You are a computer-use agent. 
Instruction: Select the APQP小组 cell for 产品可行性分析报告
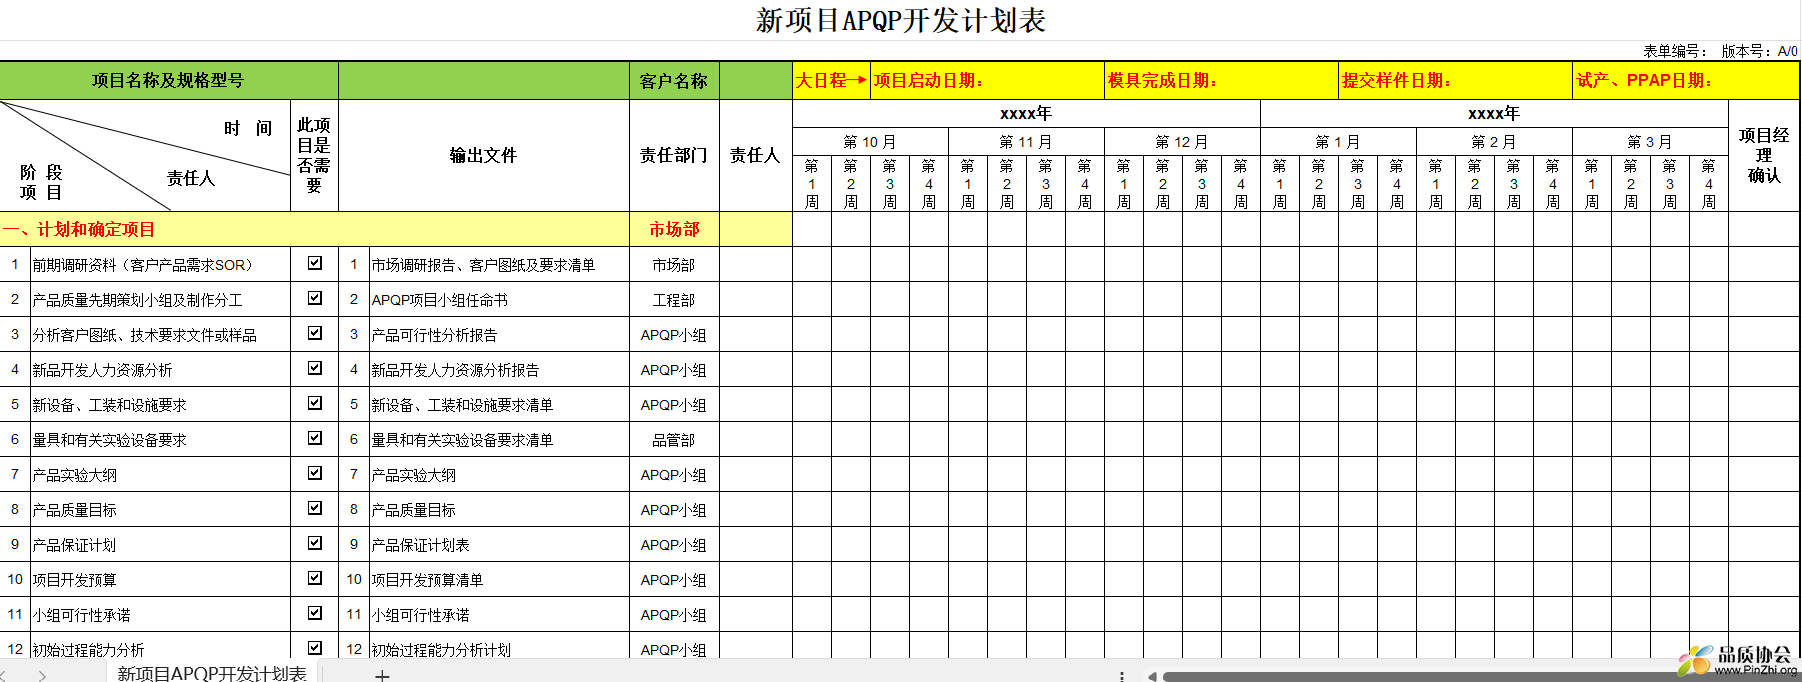tap(674, 335)
